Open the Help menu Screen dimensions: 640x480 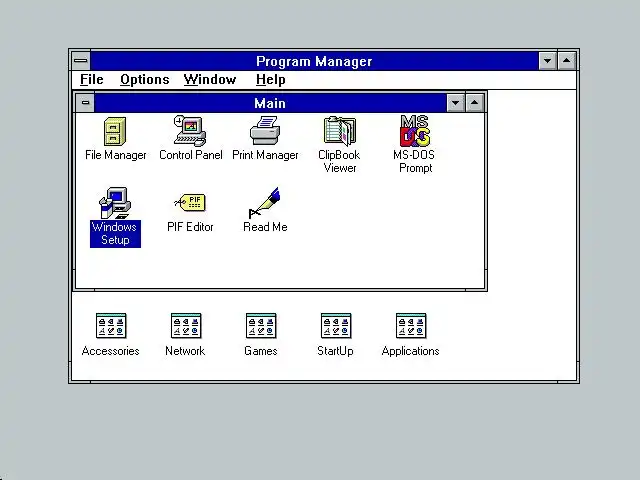pyautogui.click(x=270, y=80)
